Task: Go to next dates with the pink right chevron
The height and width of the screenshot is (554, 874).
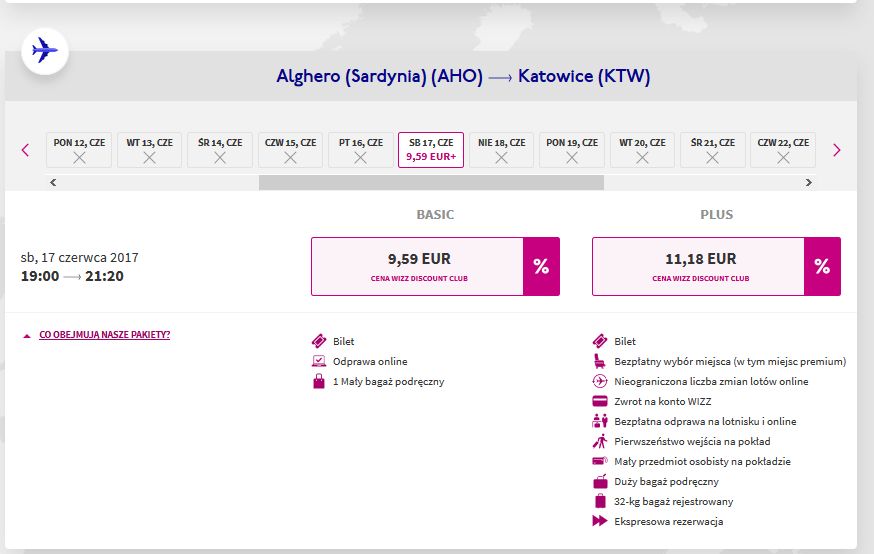Action: pyautogui.click(x=836, y=150)
